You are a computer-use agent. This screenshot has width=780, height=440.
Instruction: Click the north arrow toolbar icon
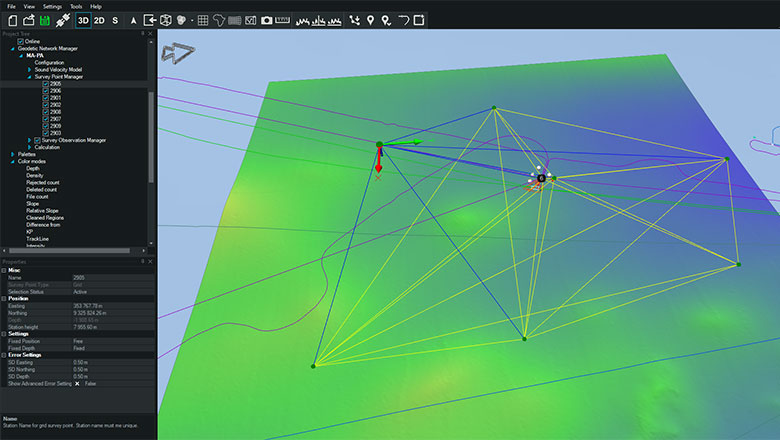pos(133,20)
